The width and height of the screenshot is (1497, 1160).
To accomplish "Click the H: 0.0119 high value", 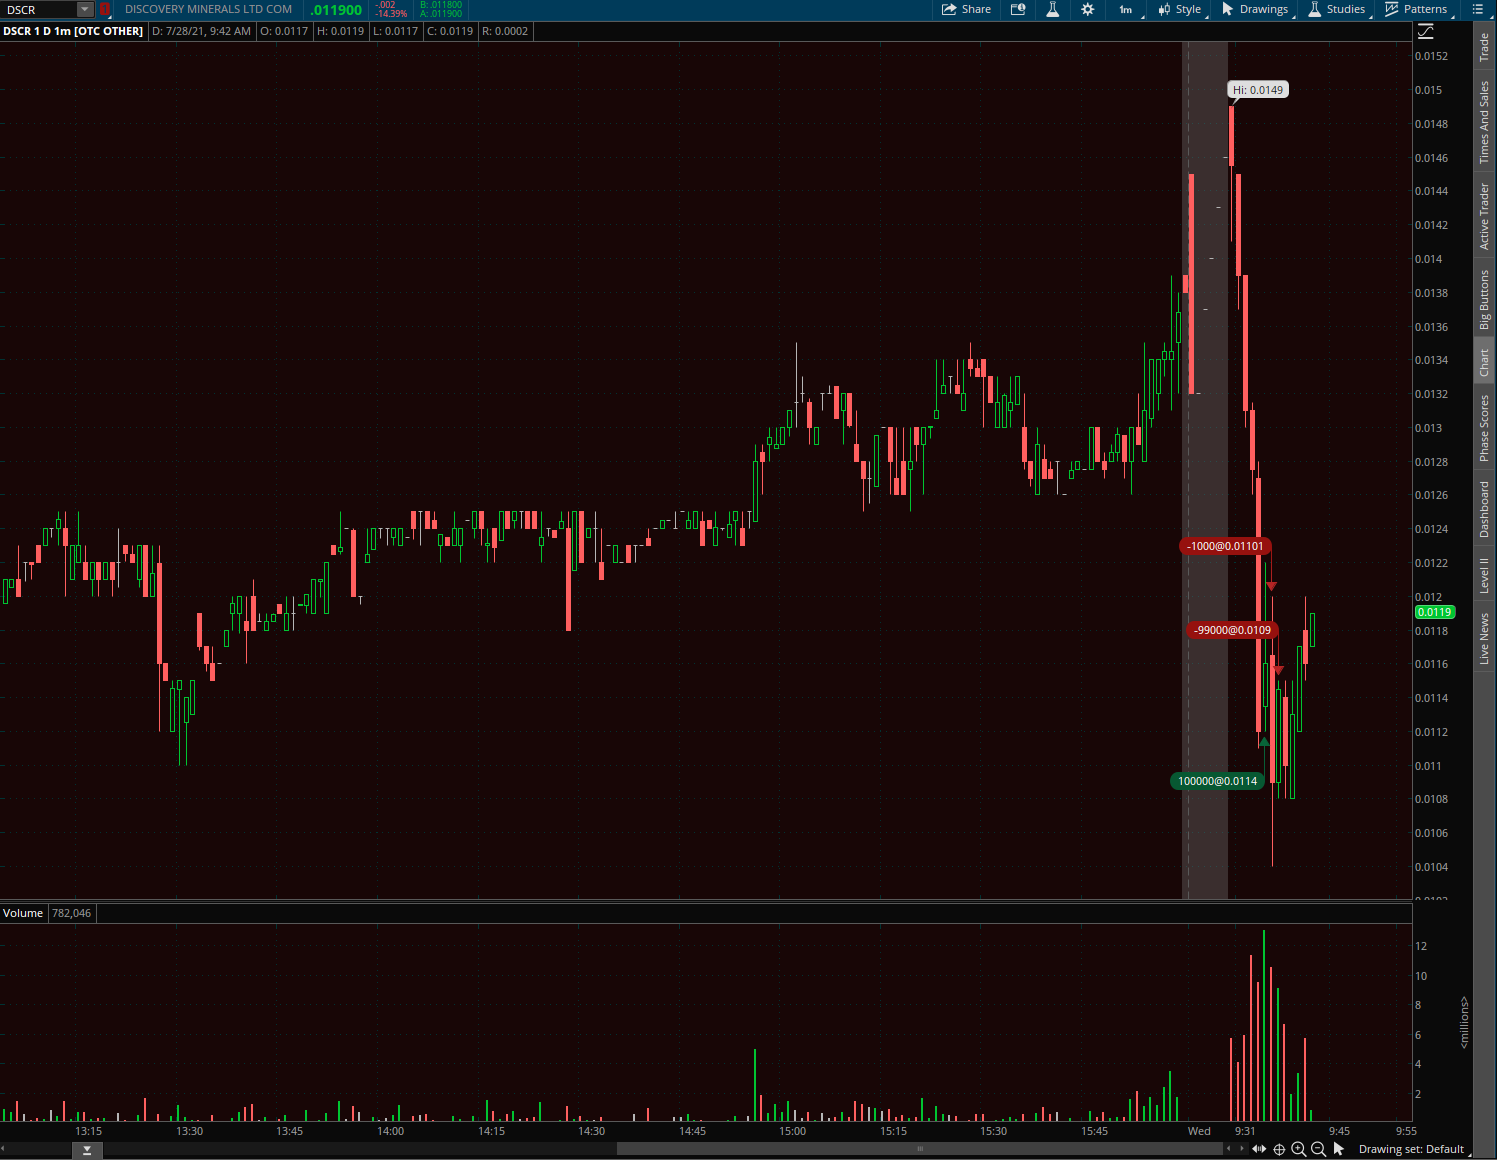I will [x=341, y=31].
